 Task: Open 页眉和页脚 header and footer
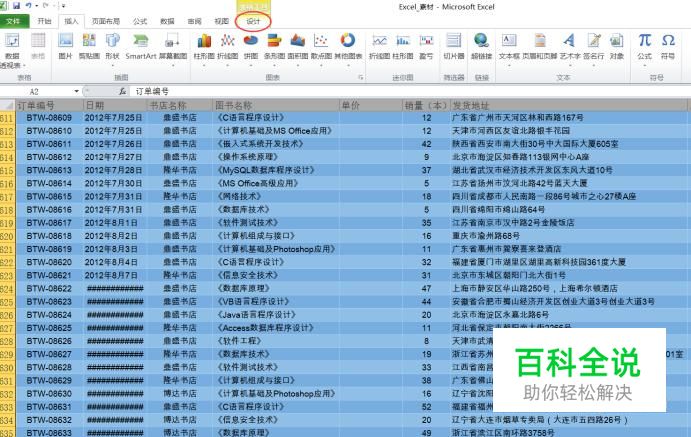pos(540,46)
